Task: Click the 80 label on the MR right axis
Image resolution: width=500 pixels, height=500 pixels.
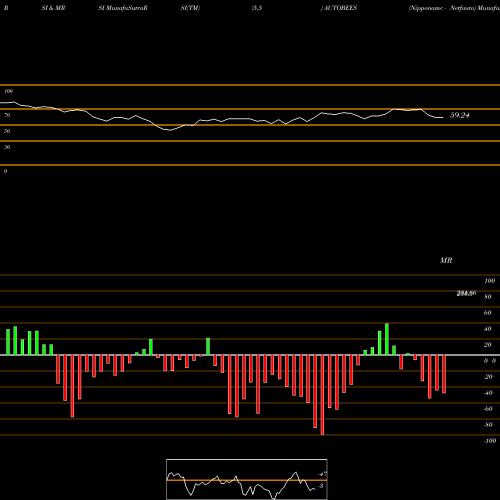Action: [488, 297]
